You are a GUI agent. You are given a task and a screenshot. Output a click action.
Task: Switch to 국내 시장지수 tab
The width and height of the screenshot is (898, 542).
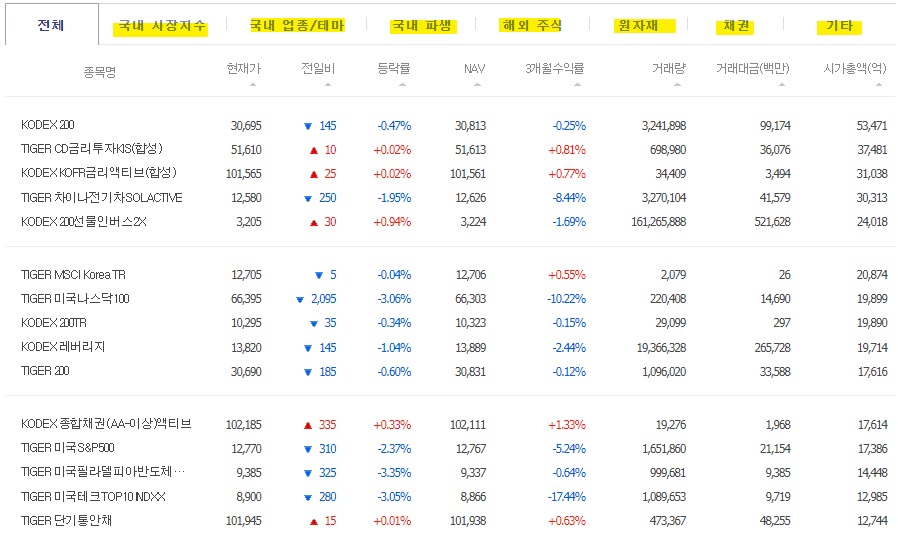point(162,26)
